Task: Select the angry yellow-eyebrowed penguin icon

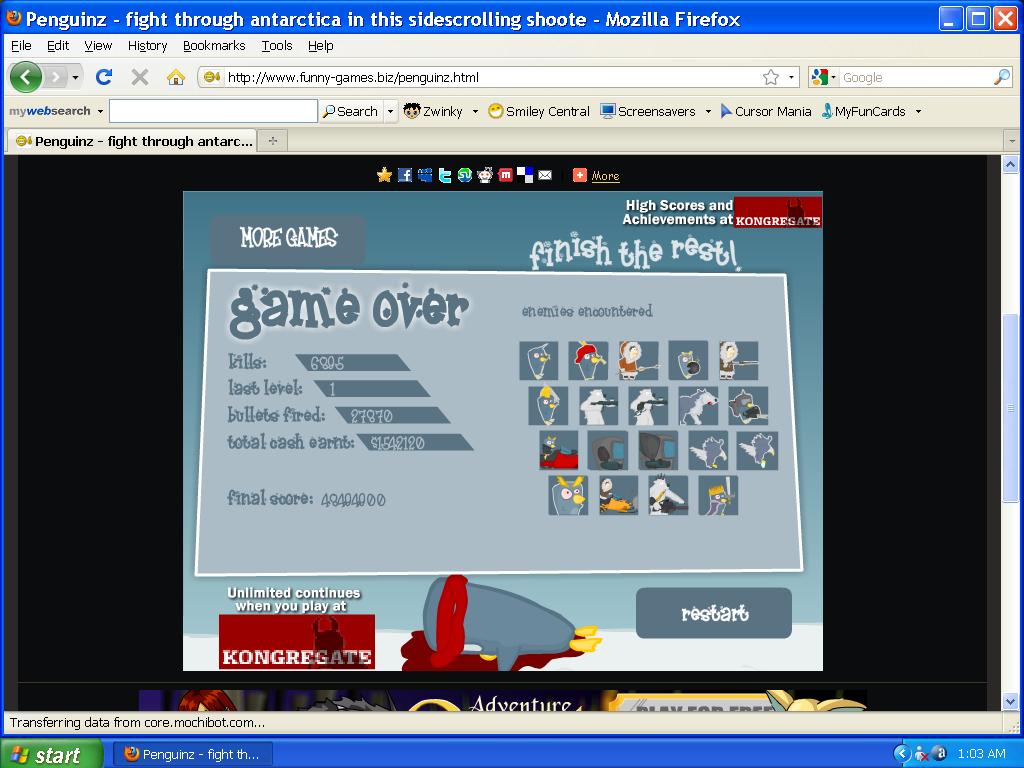Action: (568, 496)
